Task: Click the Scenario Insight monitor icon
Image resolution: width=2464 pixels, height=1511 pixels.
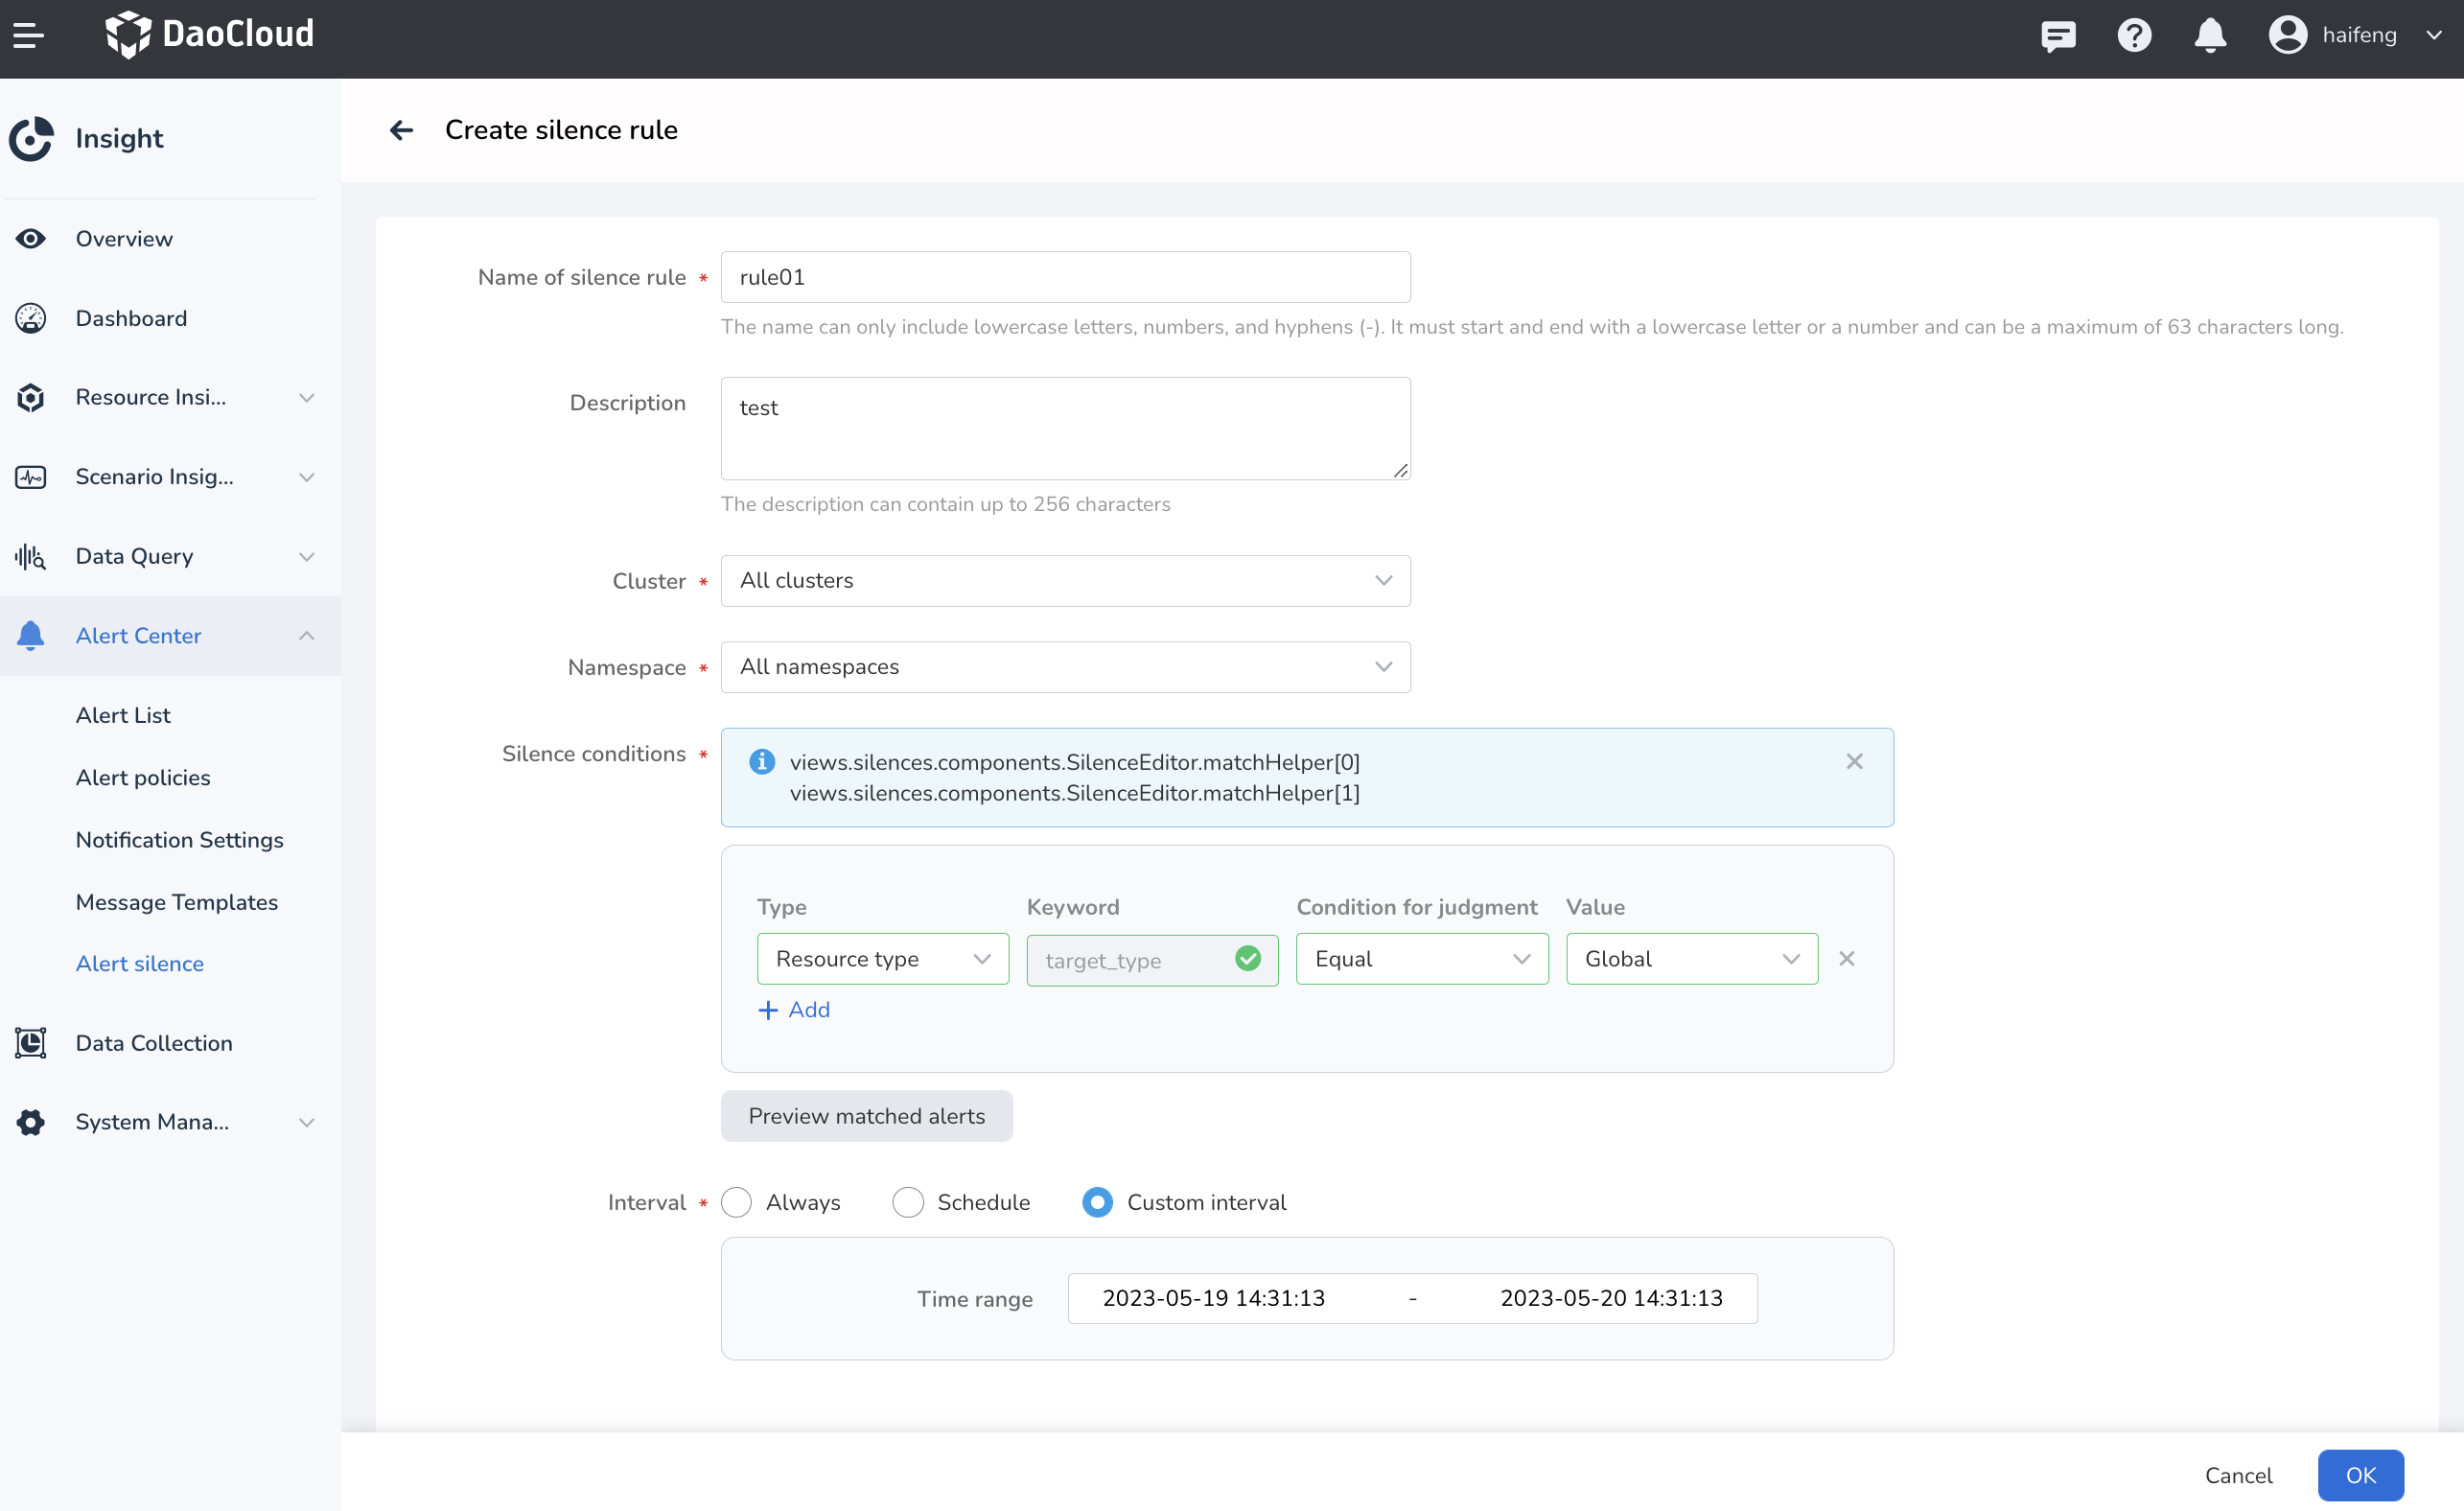Action: click(x=31, y=477)
